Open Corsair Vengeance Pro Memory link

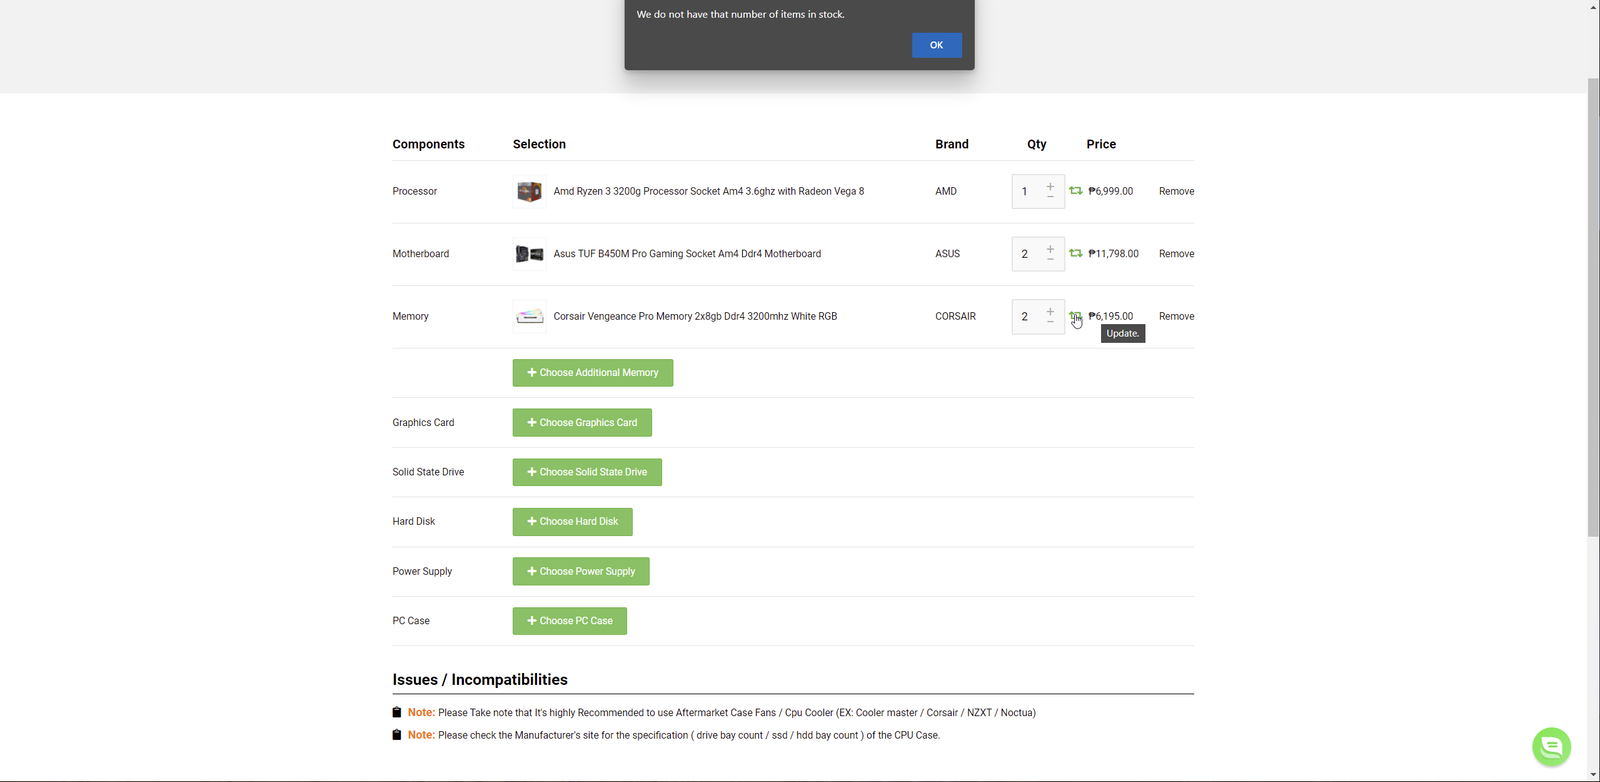click(695, 316)
